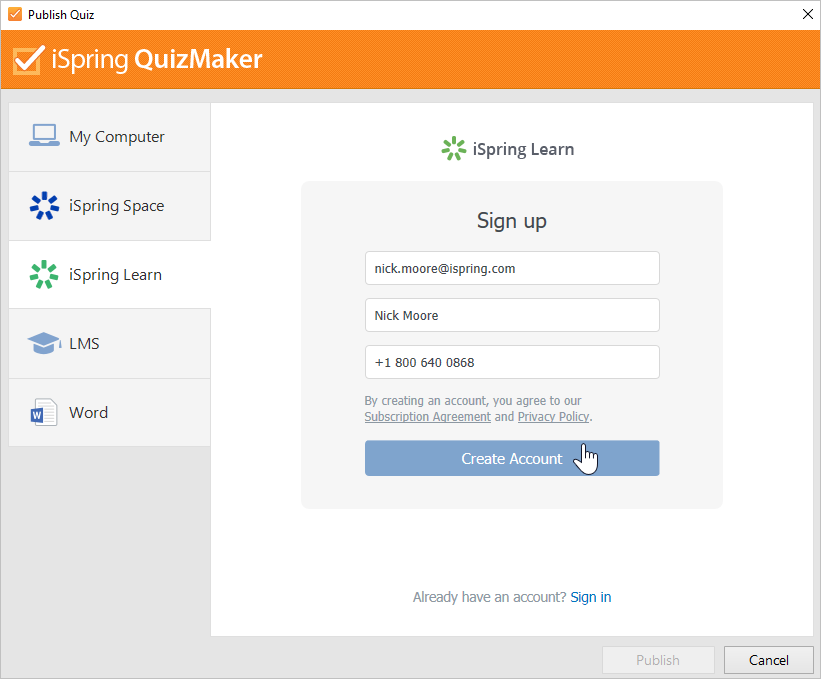Click the Word document icon
The width and height of the screenshot is (821, 679).
(44, 413)
